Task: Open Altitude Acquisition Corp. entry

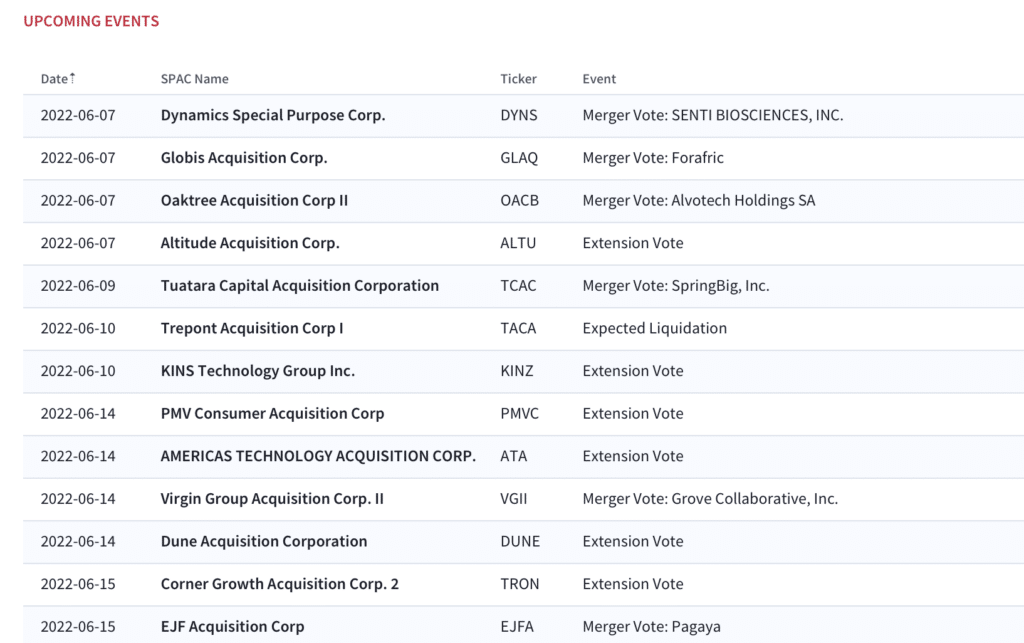Action: [x=250, y=243]
